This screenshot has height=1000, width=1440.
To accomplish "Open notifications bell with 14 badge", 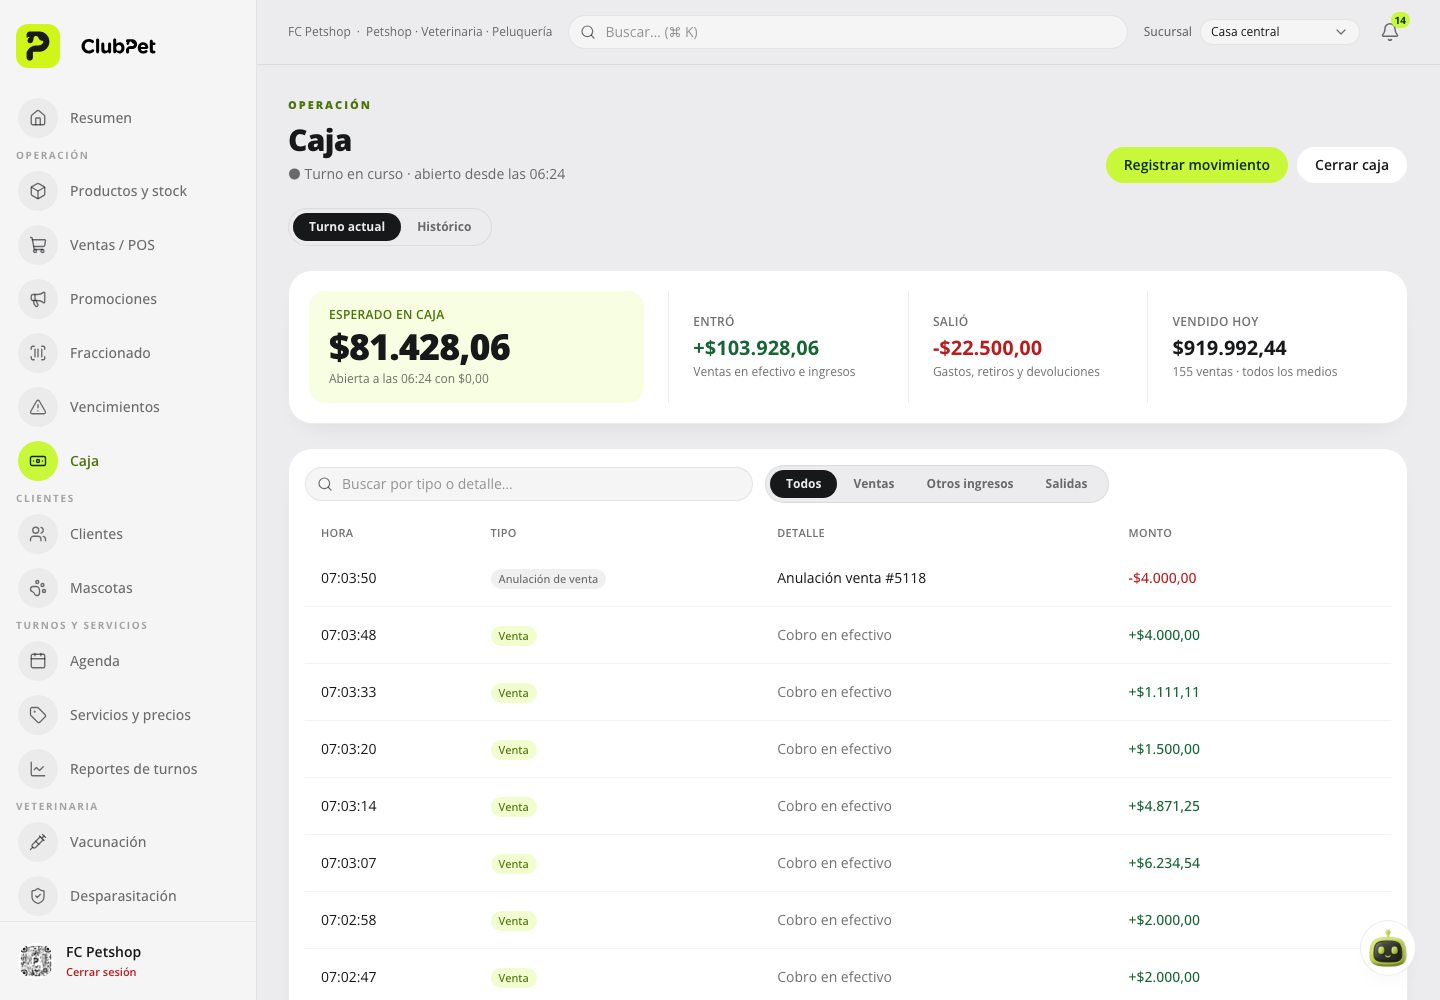I will click(x=1390, y=31).
